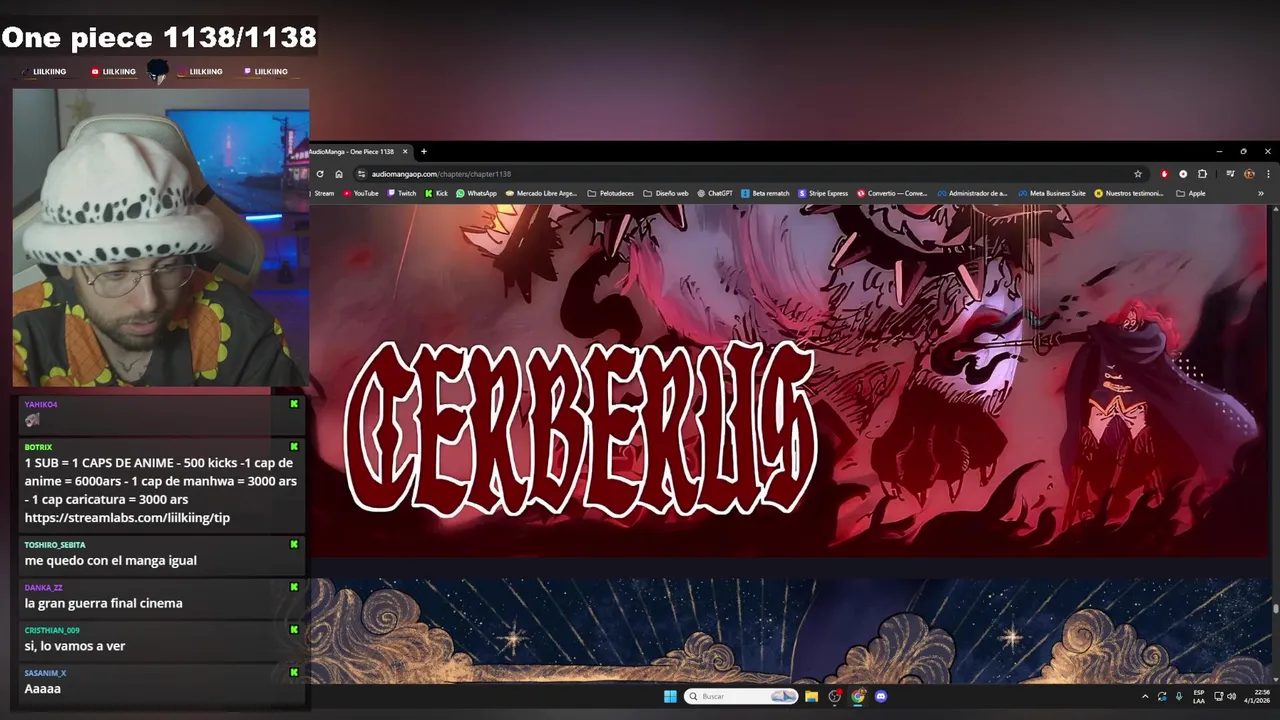The image size is (1280, 720).
Task: Expand the hidden bookmarks overflow chevron
Action: pos(1260,193)
